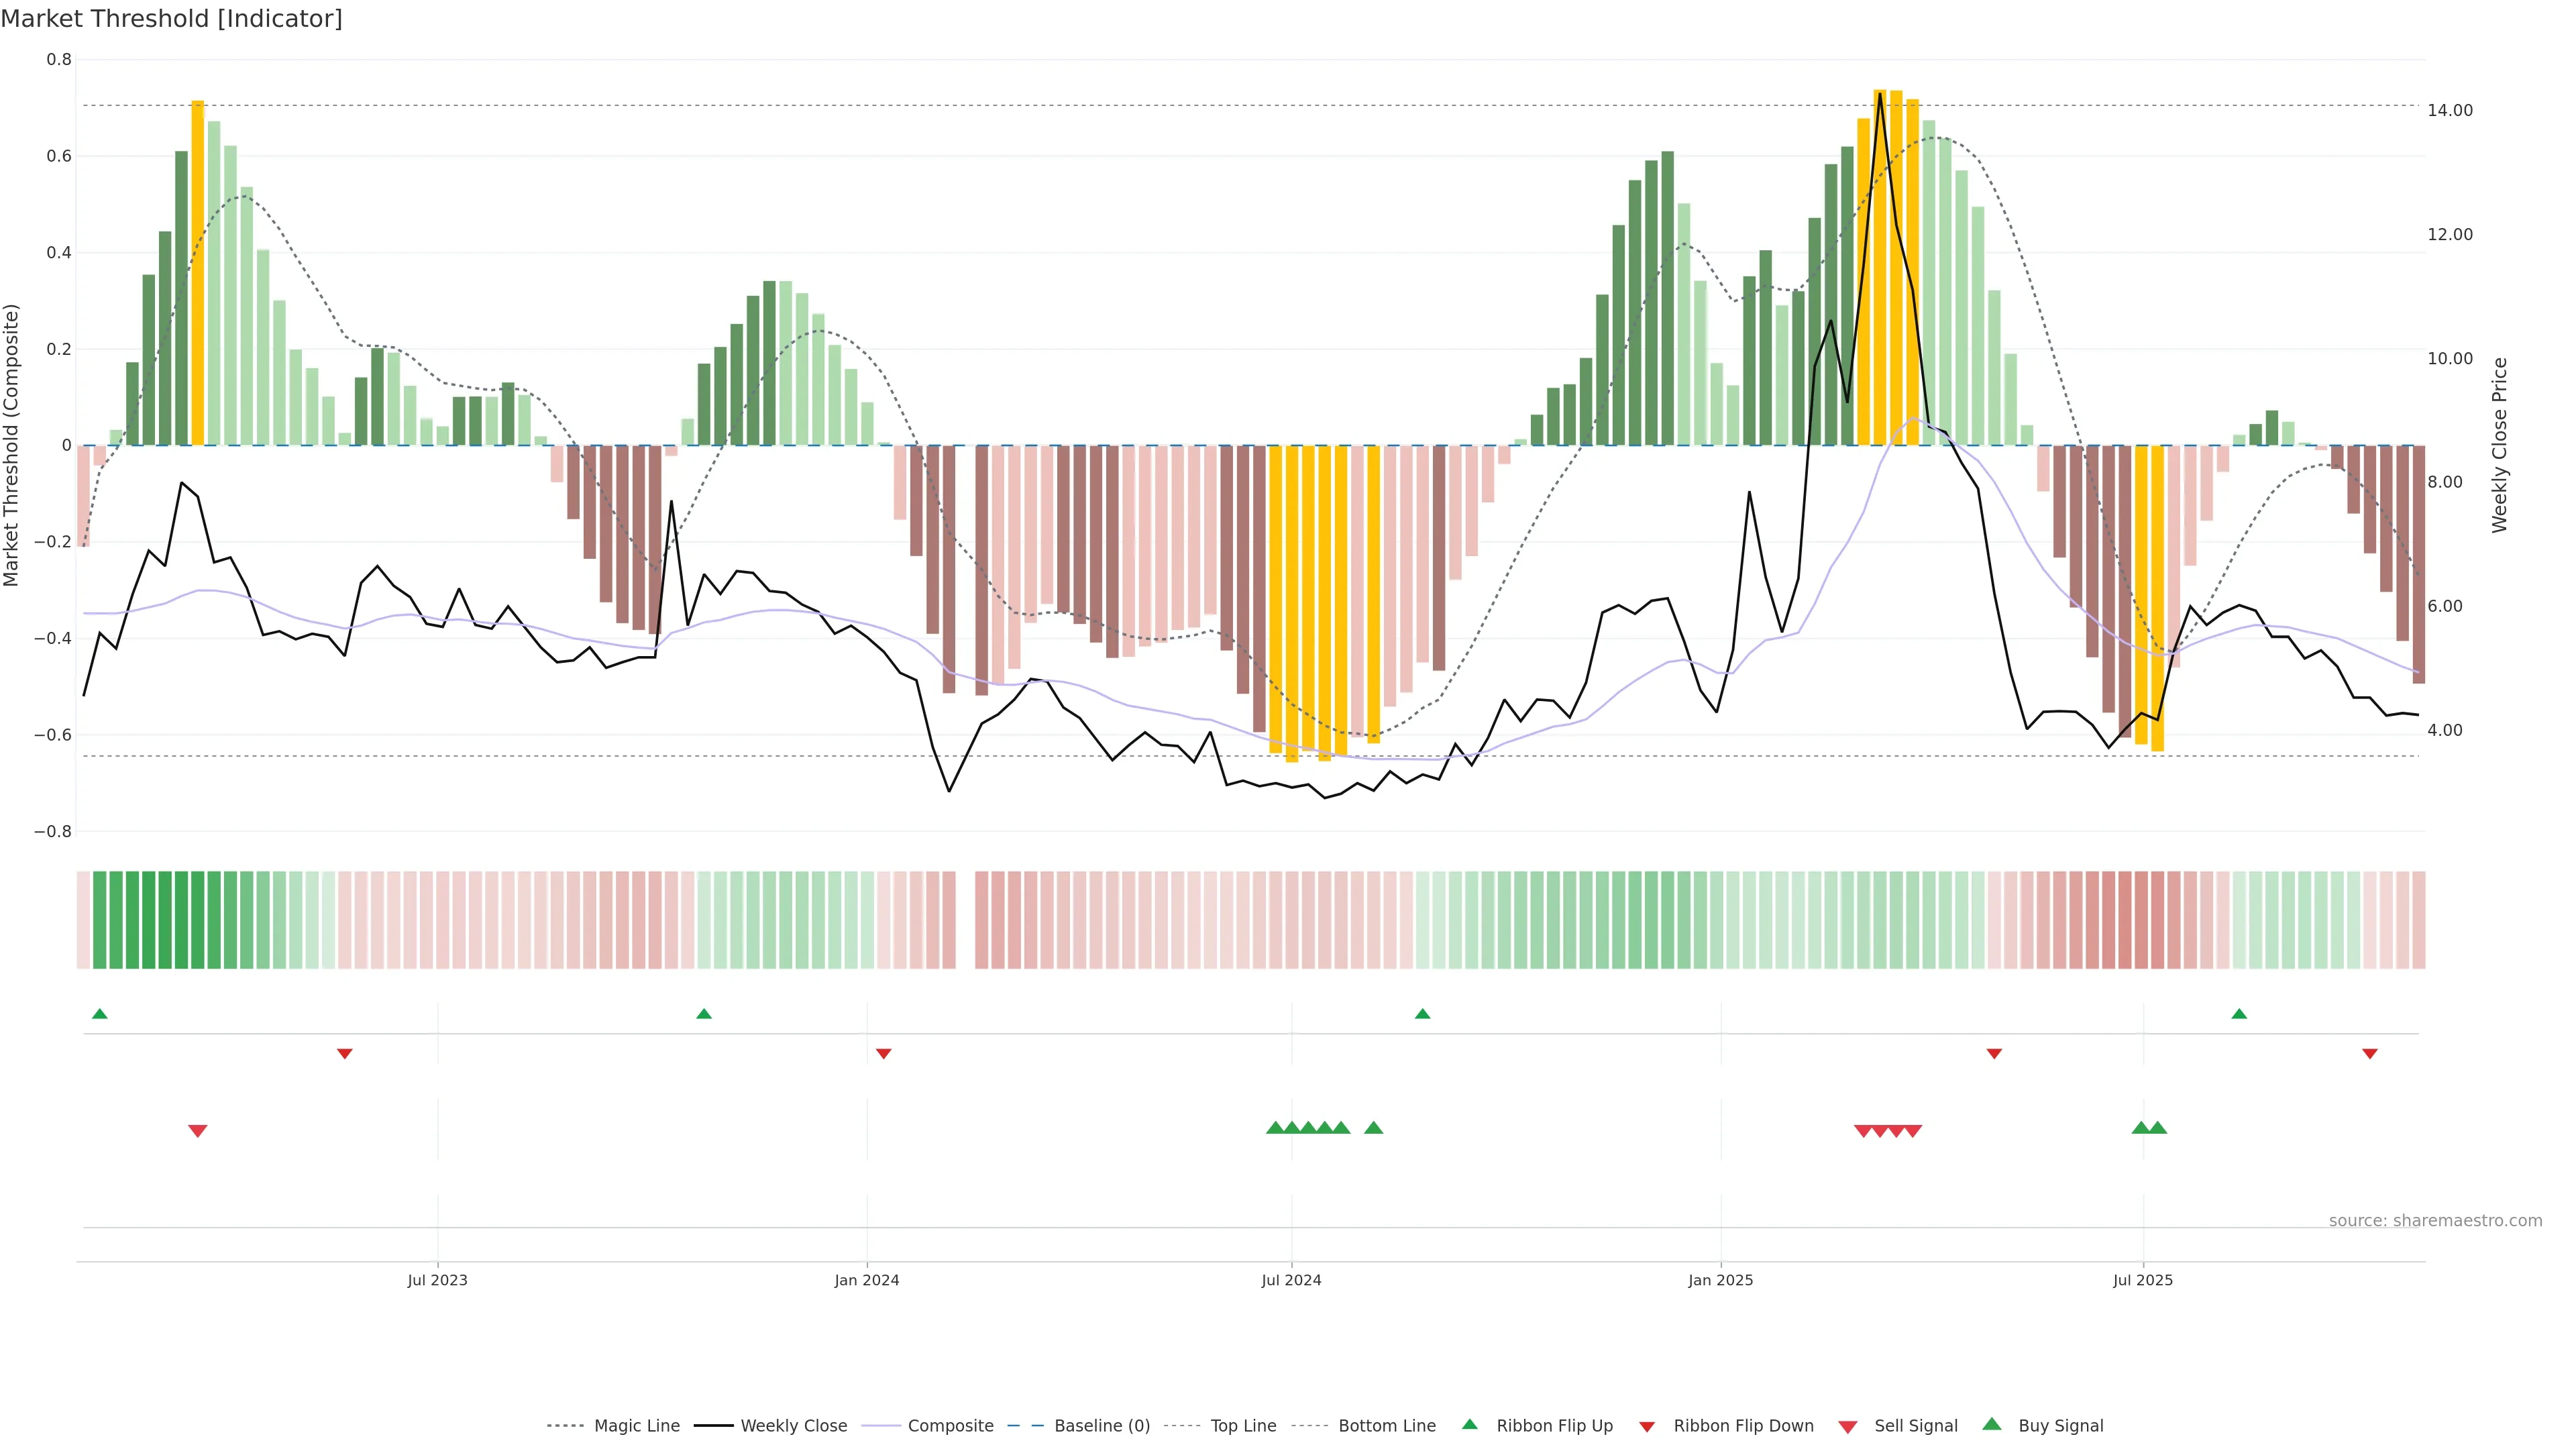The height and width of the screenshot is (1449, 2576).
Task: Click the Sell Signal red triangle in legend
Action: pos(1847,1427)
